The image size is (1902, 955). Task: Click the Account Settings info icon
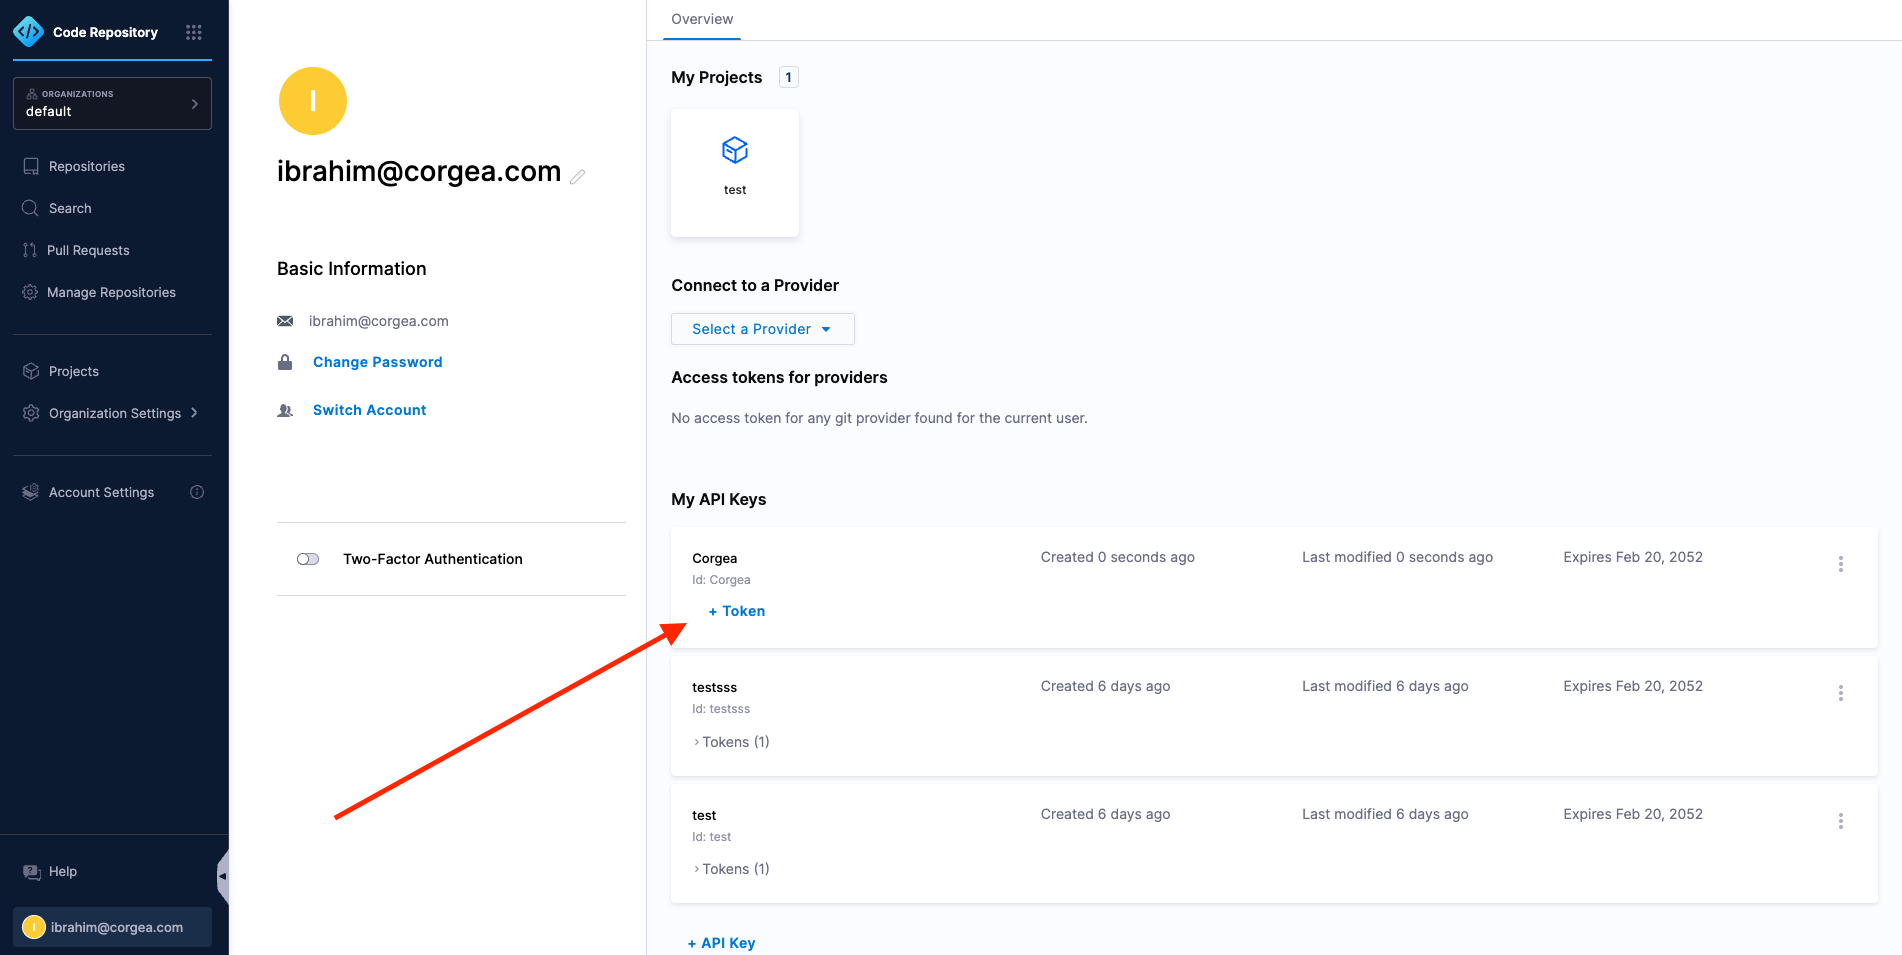point(197,492)
